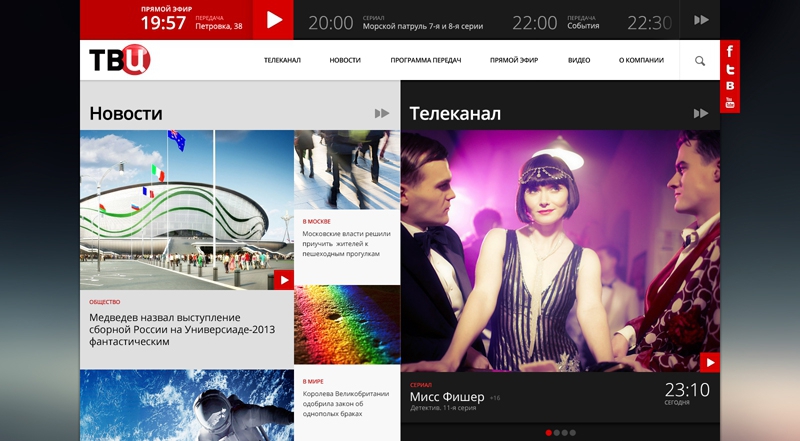The image size is (800, 441).
Task: Open the О компании menu item
Action: click(x=641, y=60)
